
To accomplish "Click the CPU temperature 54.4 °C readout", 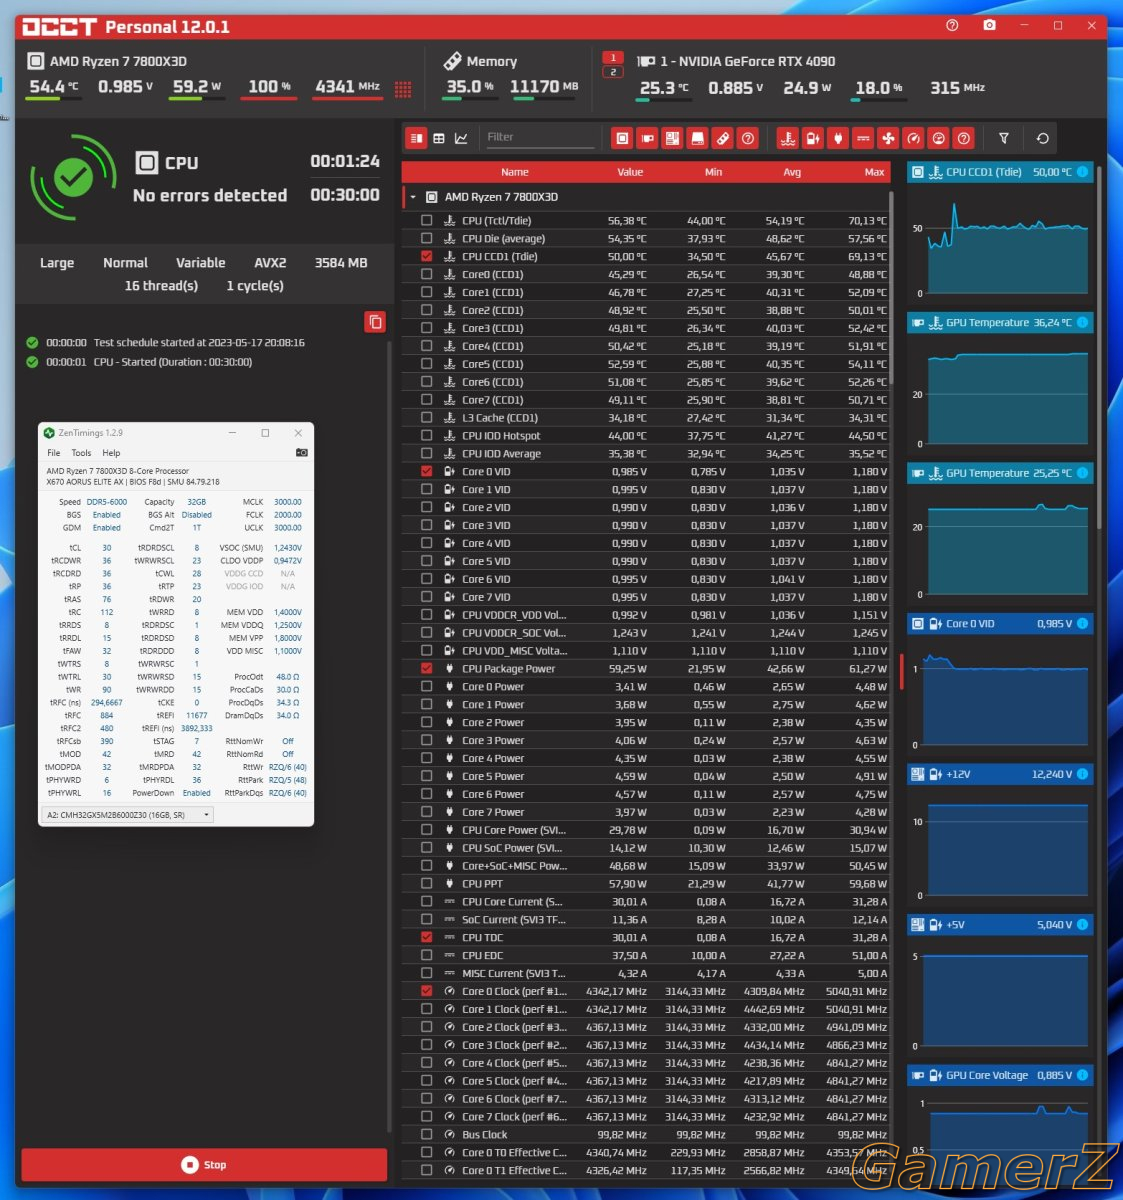I will point(53,87).
